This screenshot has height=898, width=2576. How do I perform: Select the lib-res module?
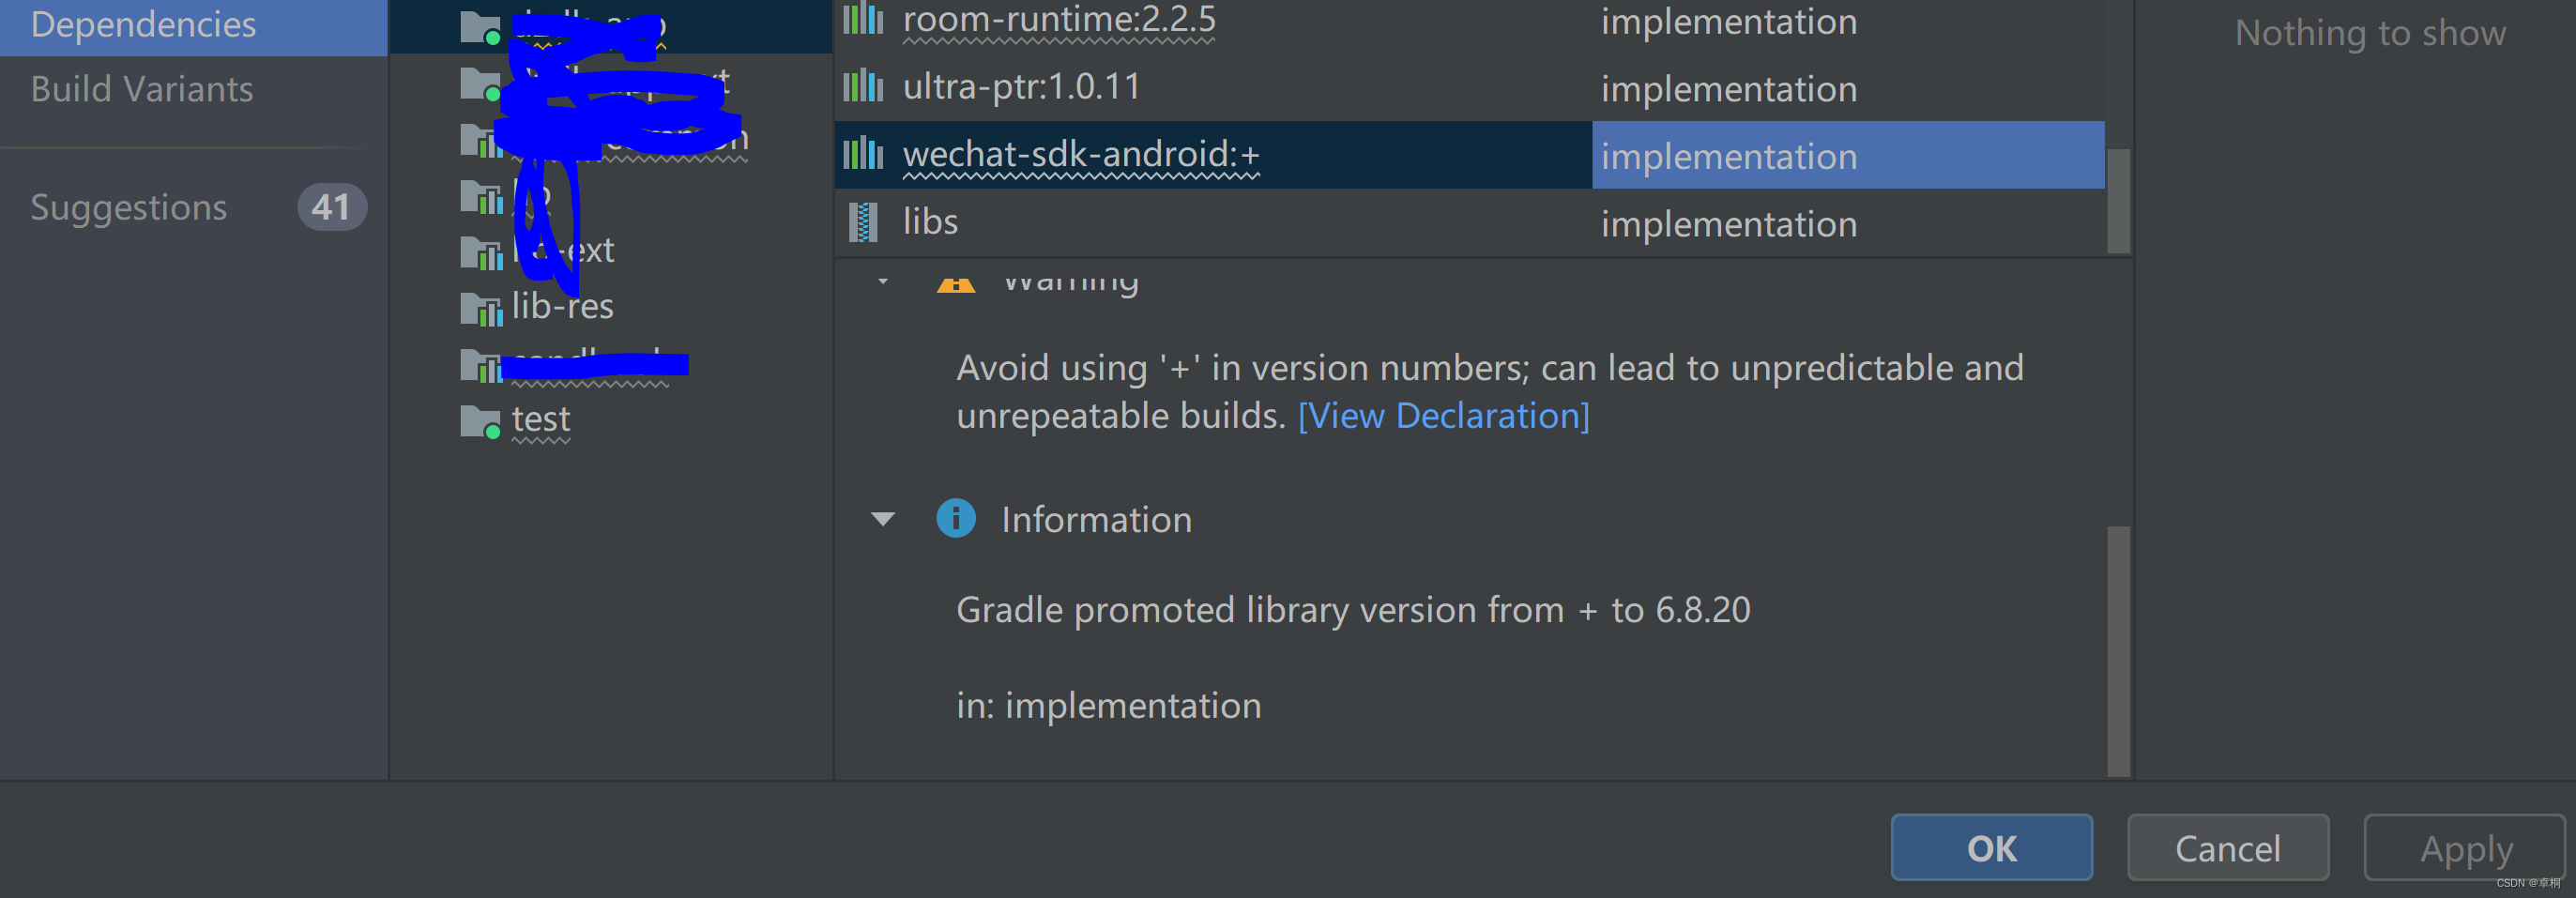click(x=562, y=306)
